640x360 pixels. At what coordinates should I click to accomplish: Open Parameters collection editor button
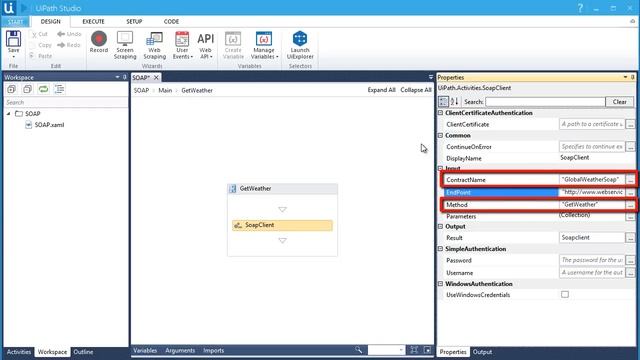631,216
